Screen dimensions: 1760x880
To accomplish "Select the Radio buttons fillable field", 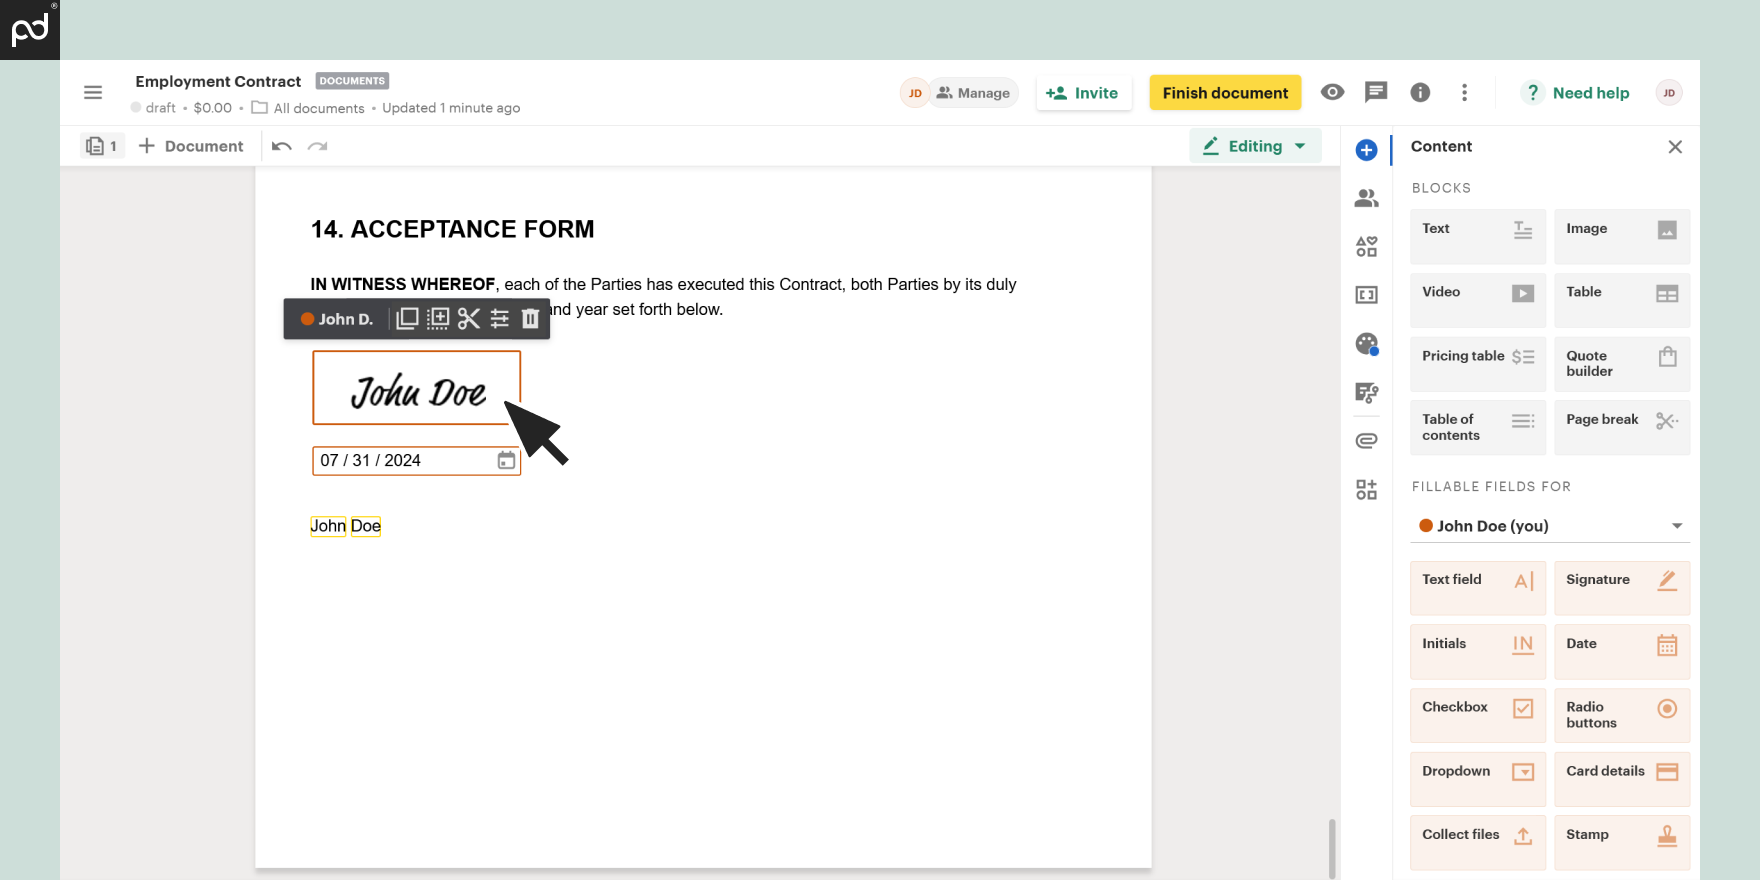I will tap(1622, 715).
